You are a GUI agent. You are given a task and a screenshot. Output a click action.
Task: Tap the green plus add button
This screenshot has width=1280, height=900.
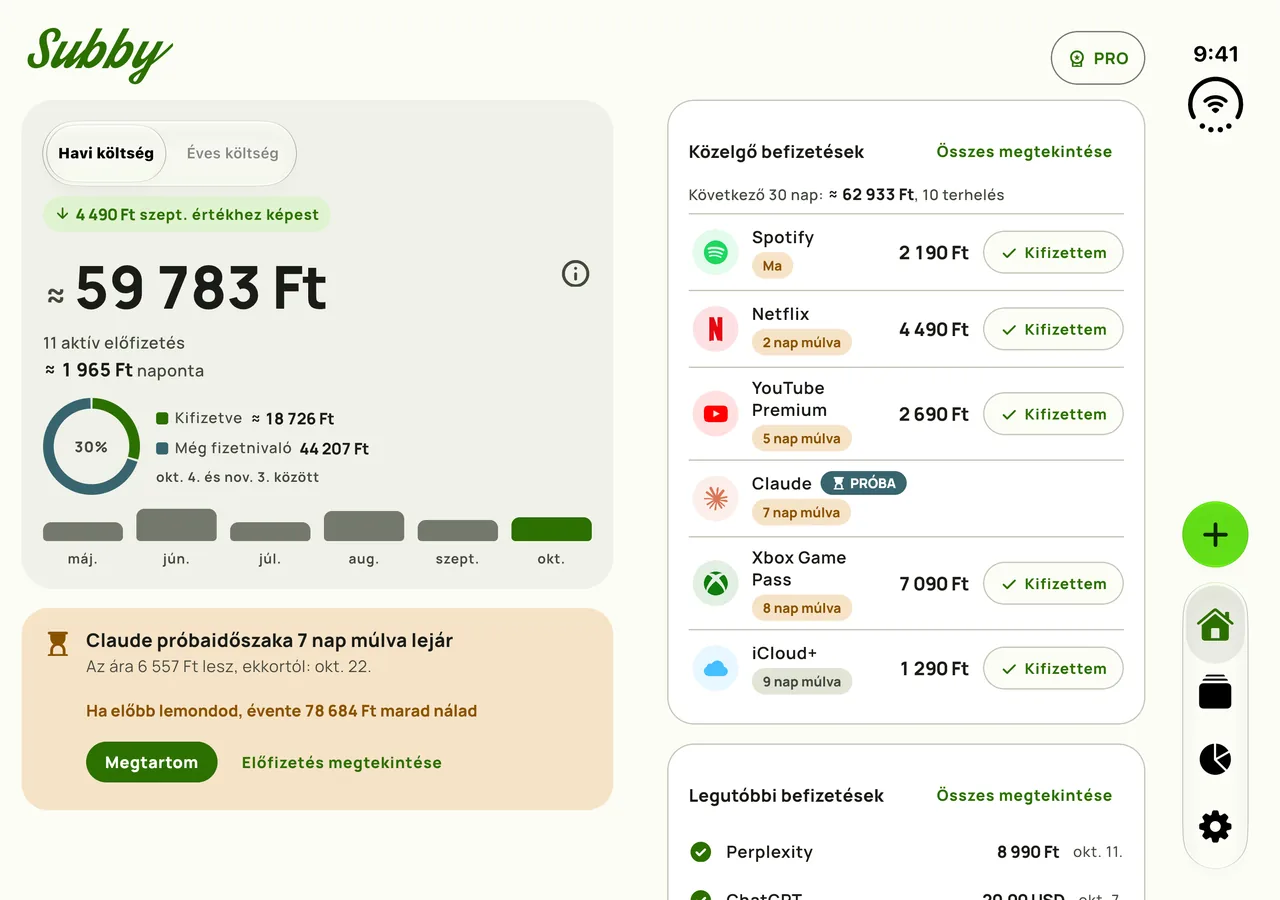pos(1215,535)
